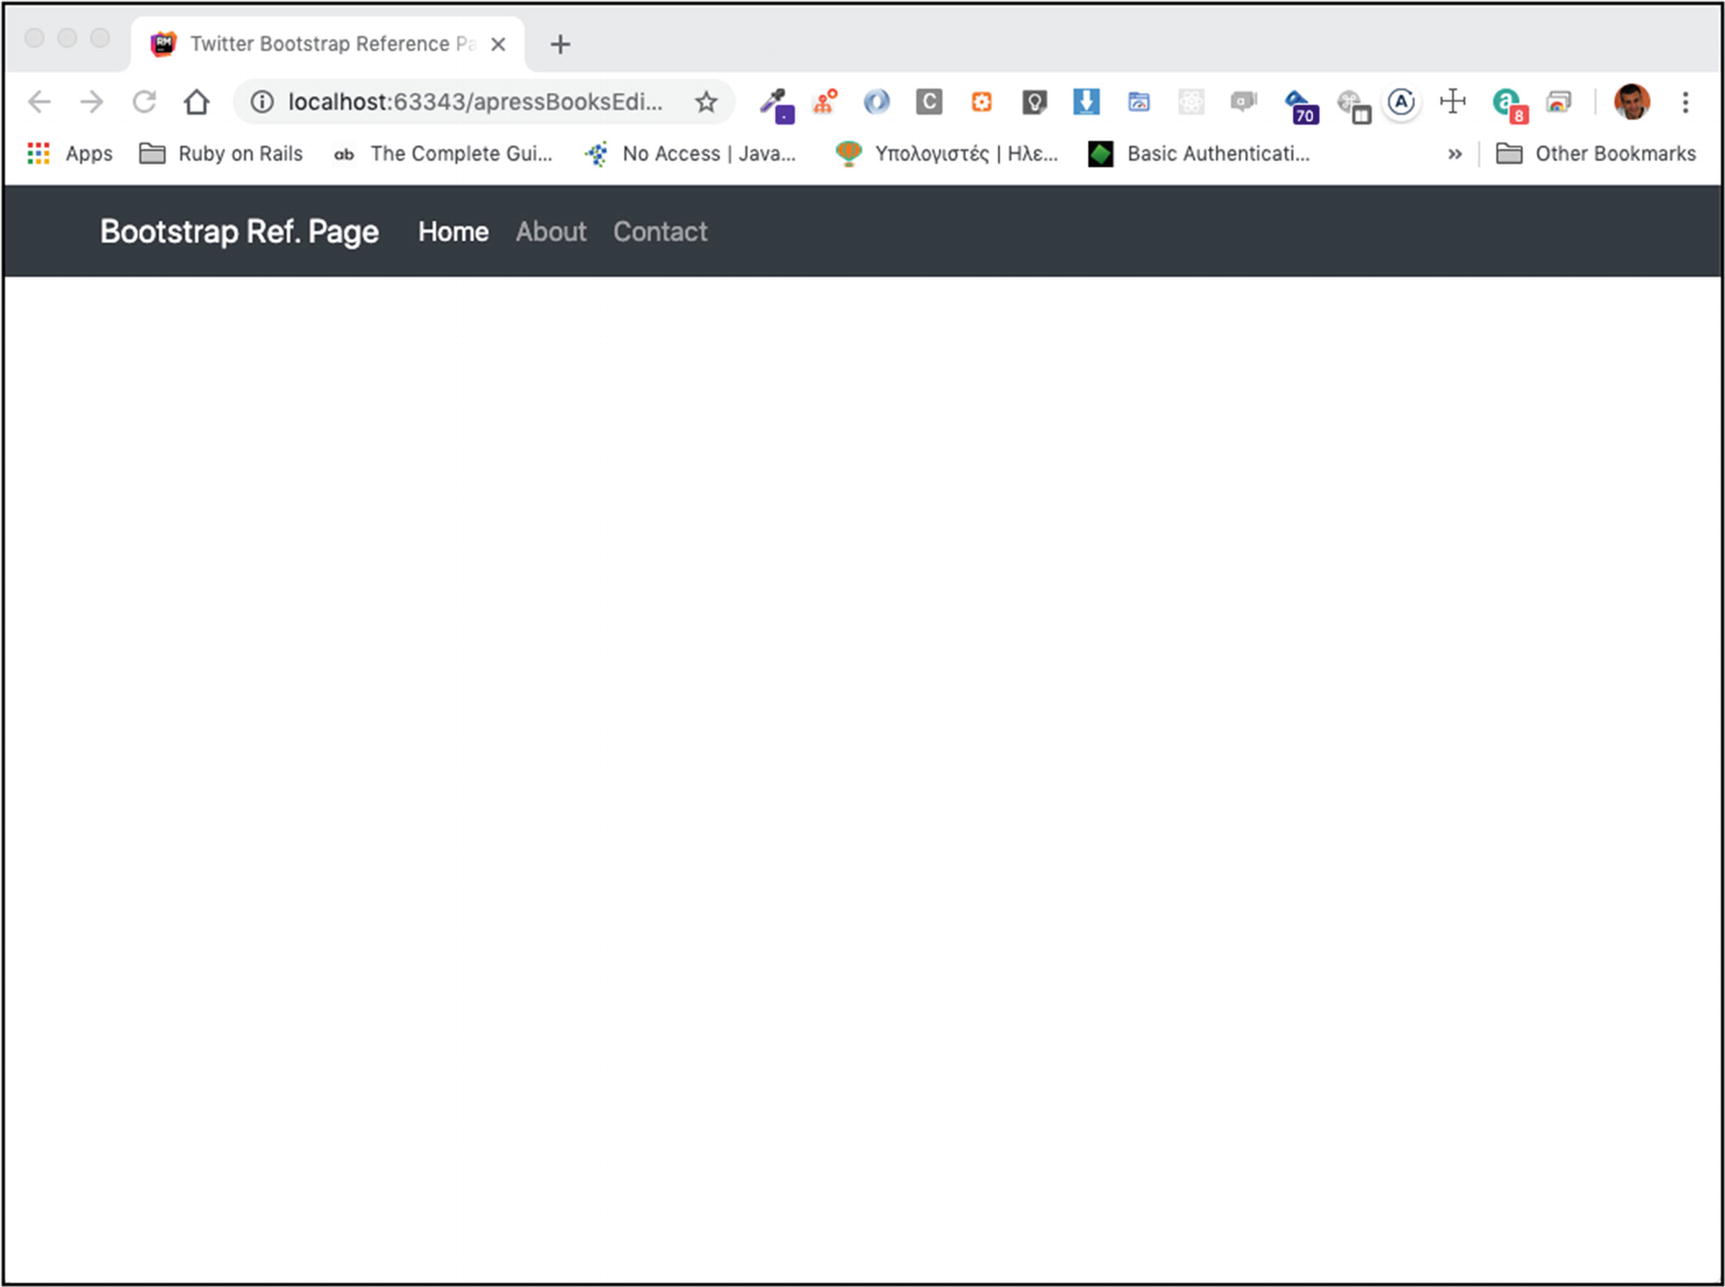
Task: Open the Contact nav link
Action: tap(660, 232)
